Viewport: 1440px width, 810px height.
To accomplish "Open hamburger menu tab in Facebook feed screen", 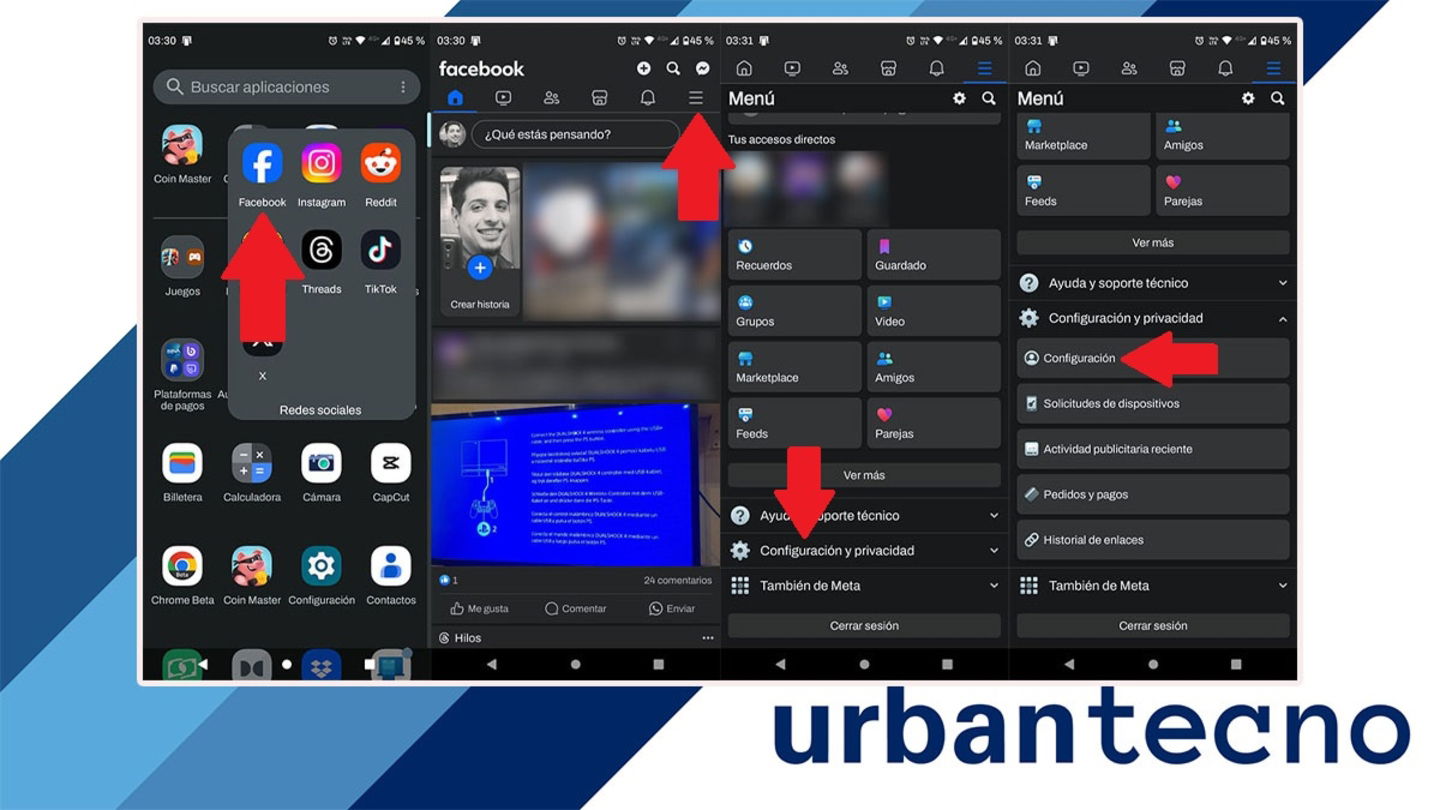I will click(x=695, y=98).
